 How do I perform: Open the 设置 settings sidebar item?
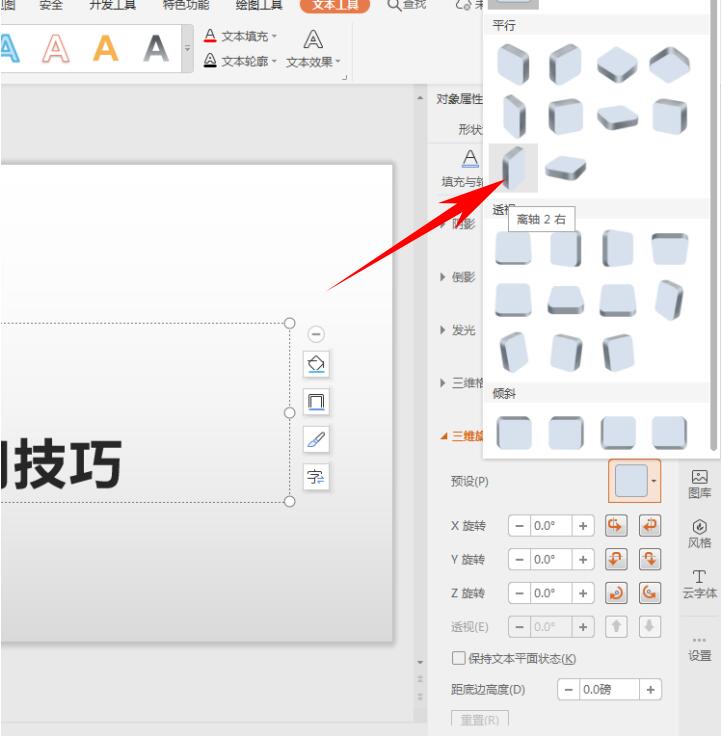(699, 649)
